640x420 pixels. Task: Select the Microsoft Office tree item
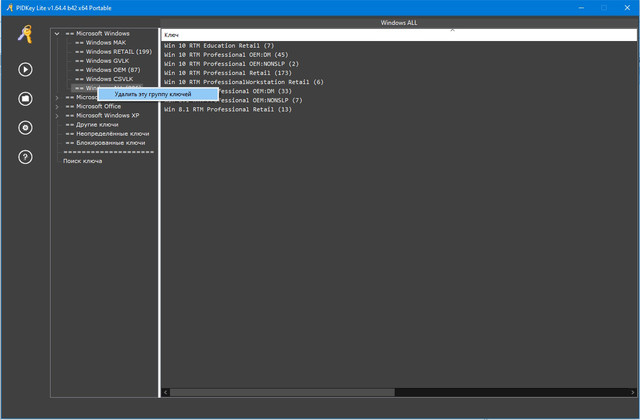tap(93, 106)
